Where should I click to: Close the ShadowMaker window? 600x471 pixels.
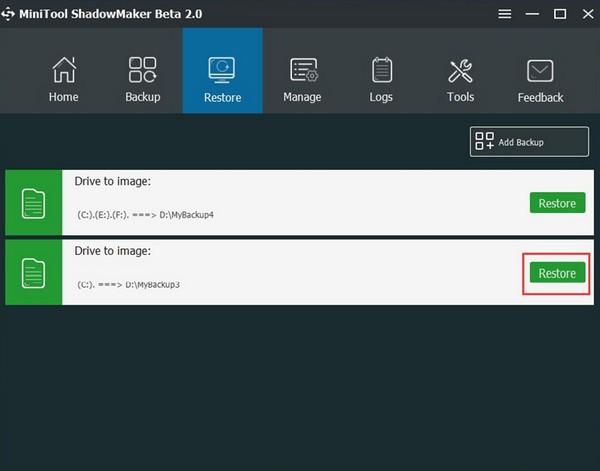(x=588, y=14)
